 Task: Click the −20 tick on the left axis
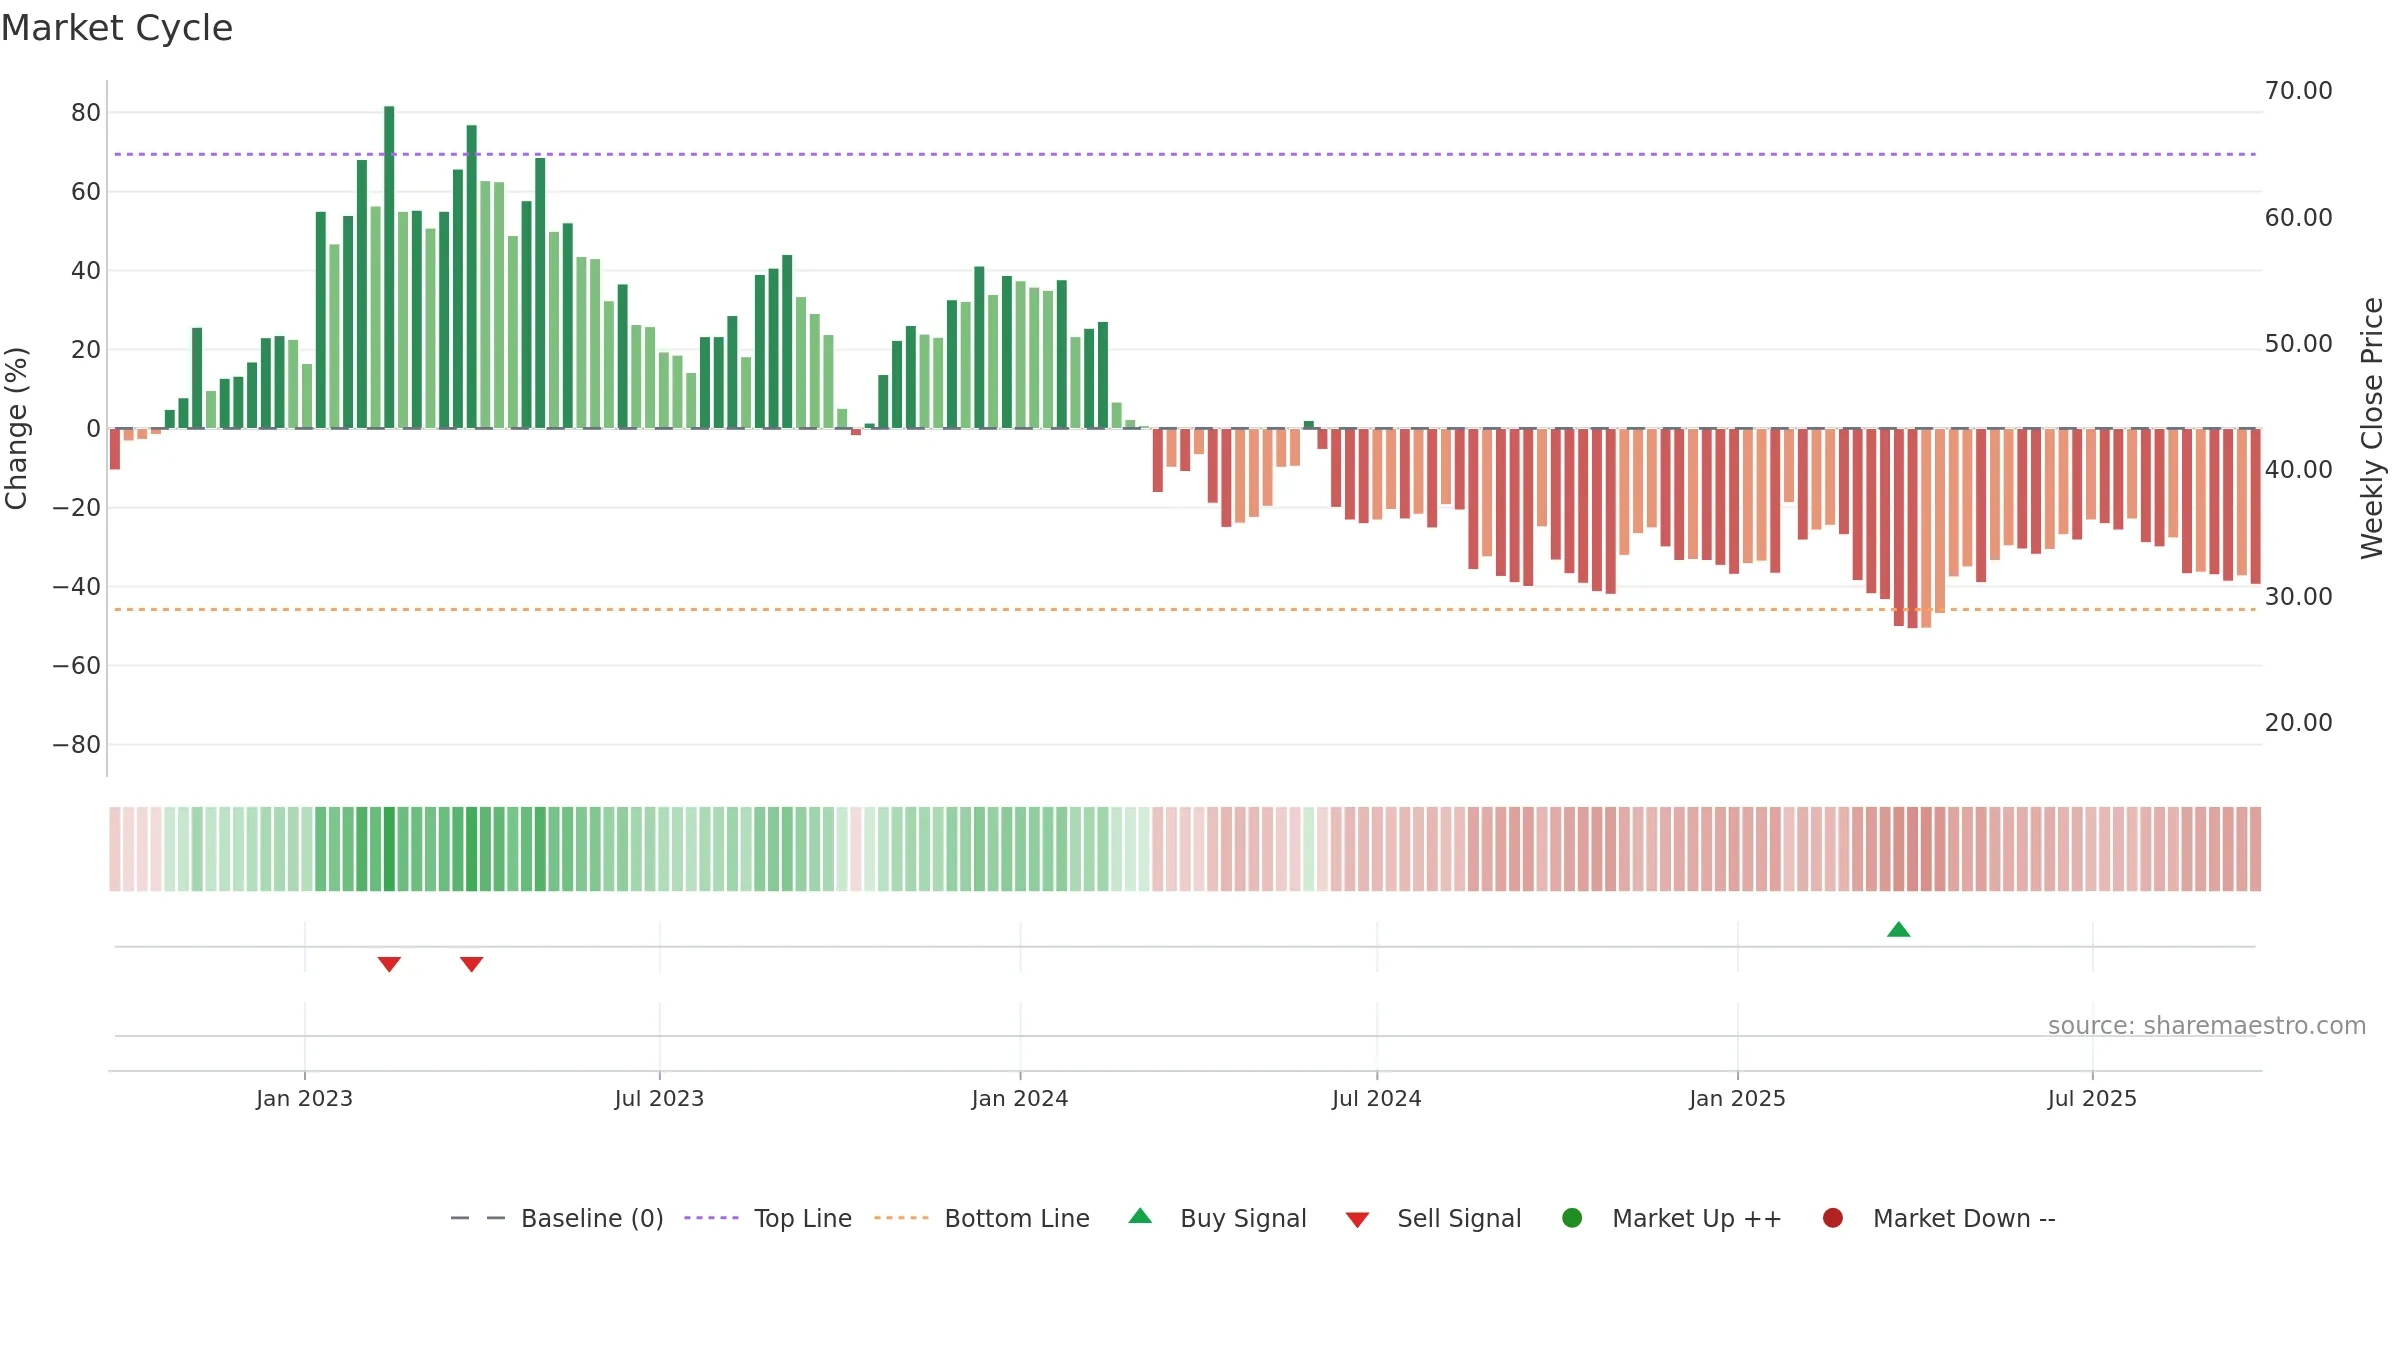[x=76, y=508]
